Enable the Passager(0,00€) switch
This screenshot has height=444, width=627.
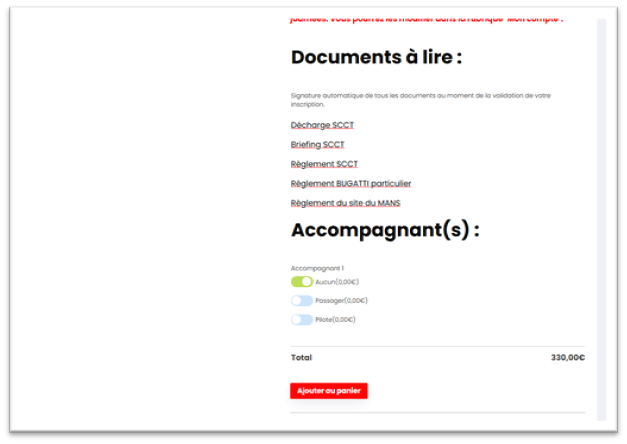pyautogui.click(x=302, y=300)
